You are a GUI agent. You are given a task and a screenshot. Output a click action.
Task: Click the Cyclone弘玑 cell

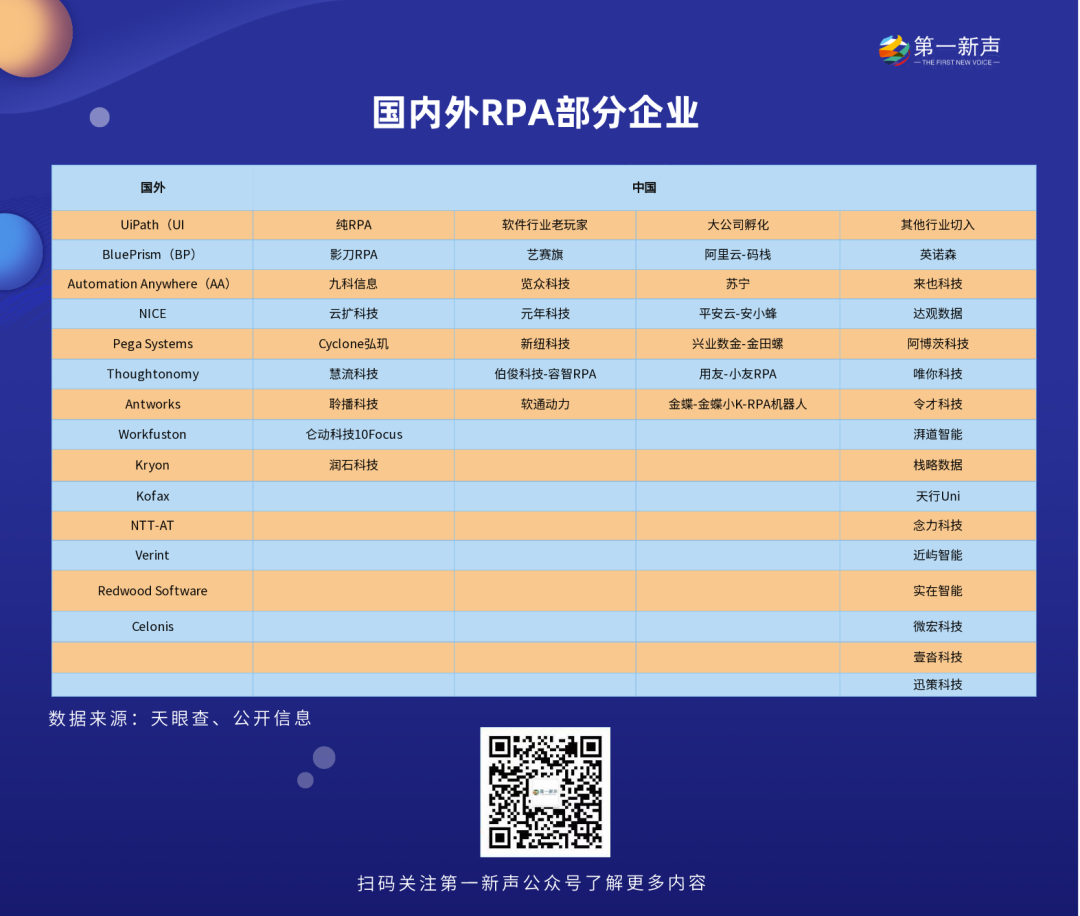(353, 344)
